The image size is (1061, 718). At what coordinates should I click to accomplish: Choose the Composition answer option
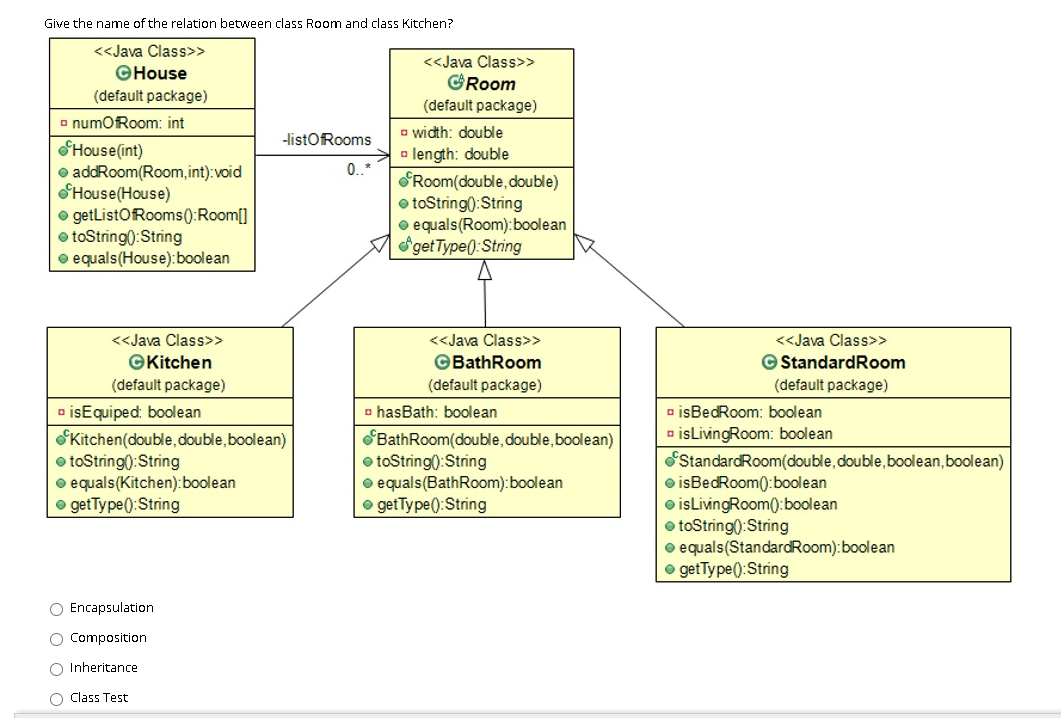(x=56, y=638)
